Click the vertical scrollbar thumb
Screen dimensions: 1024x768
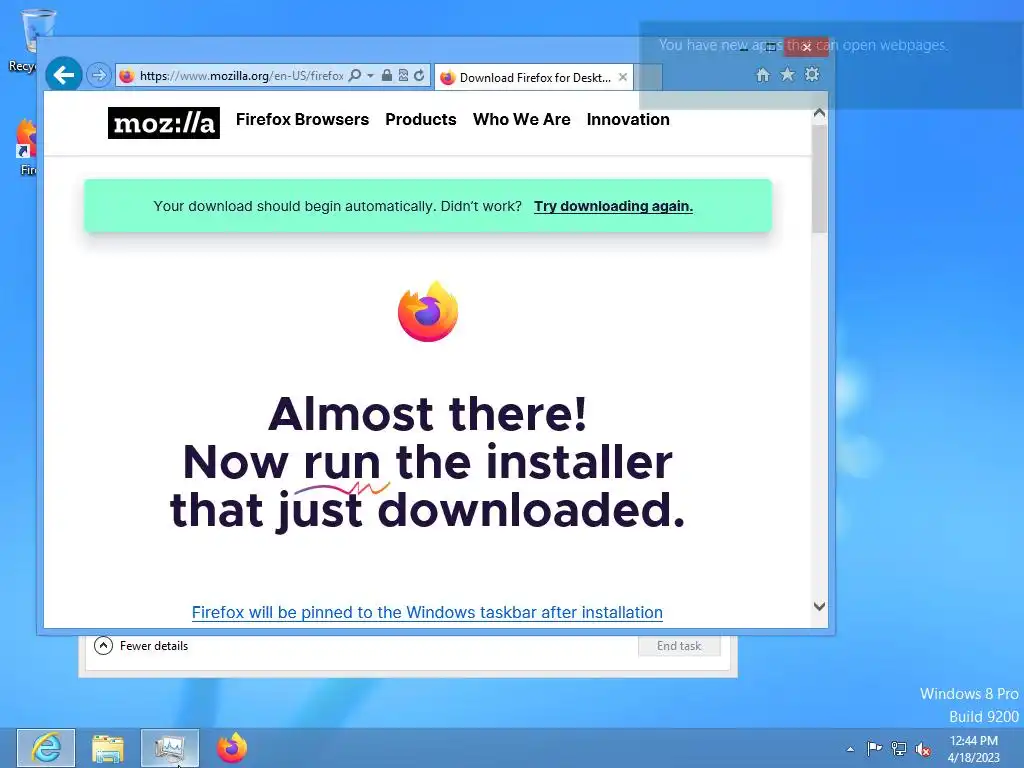pos(820,178)
